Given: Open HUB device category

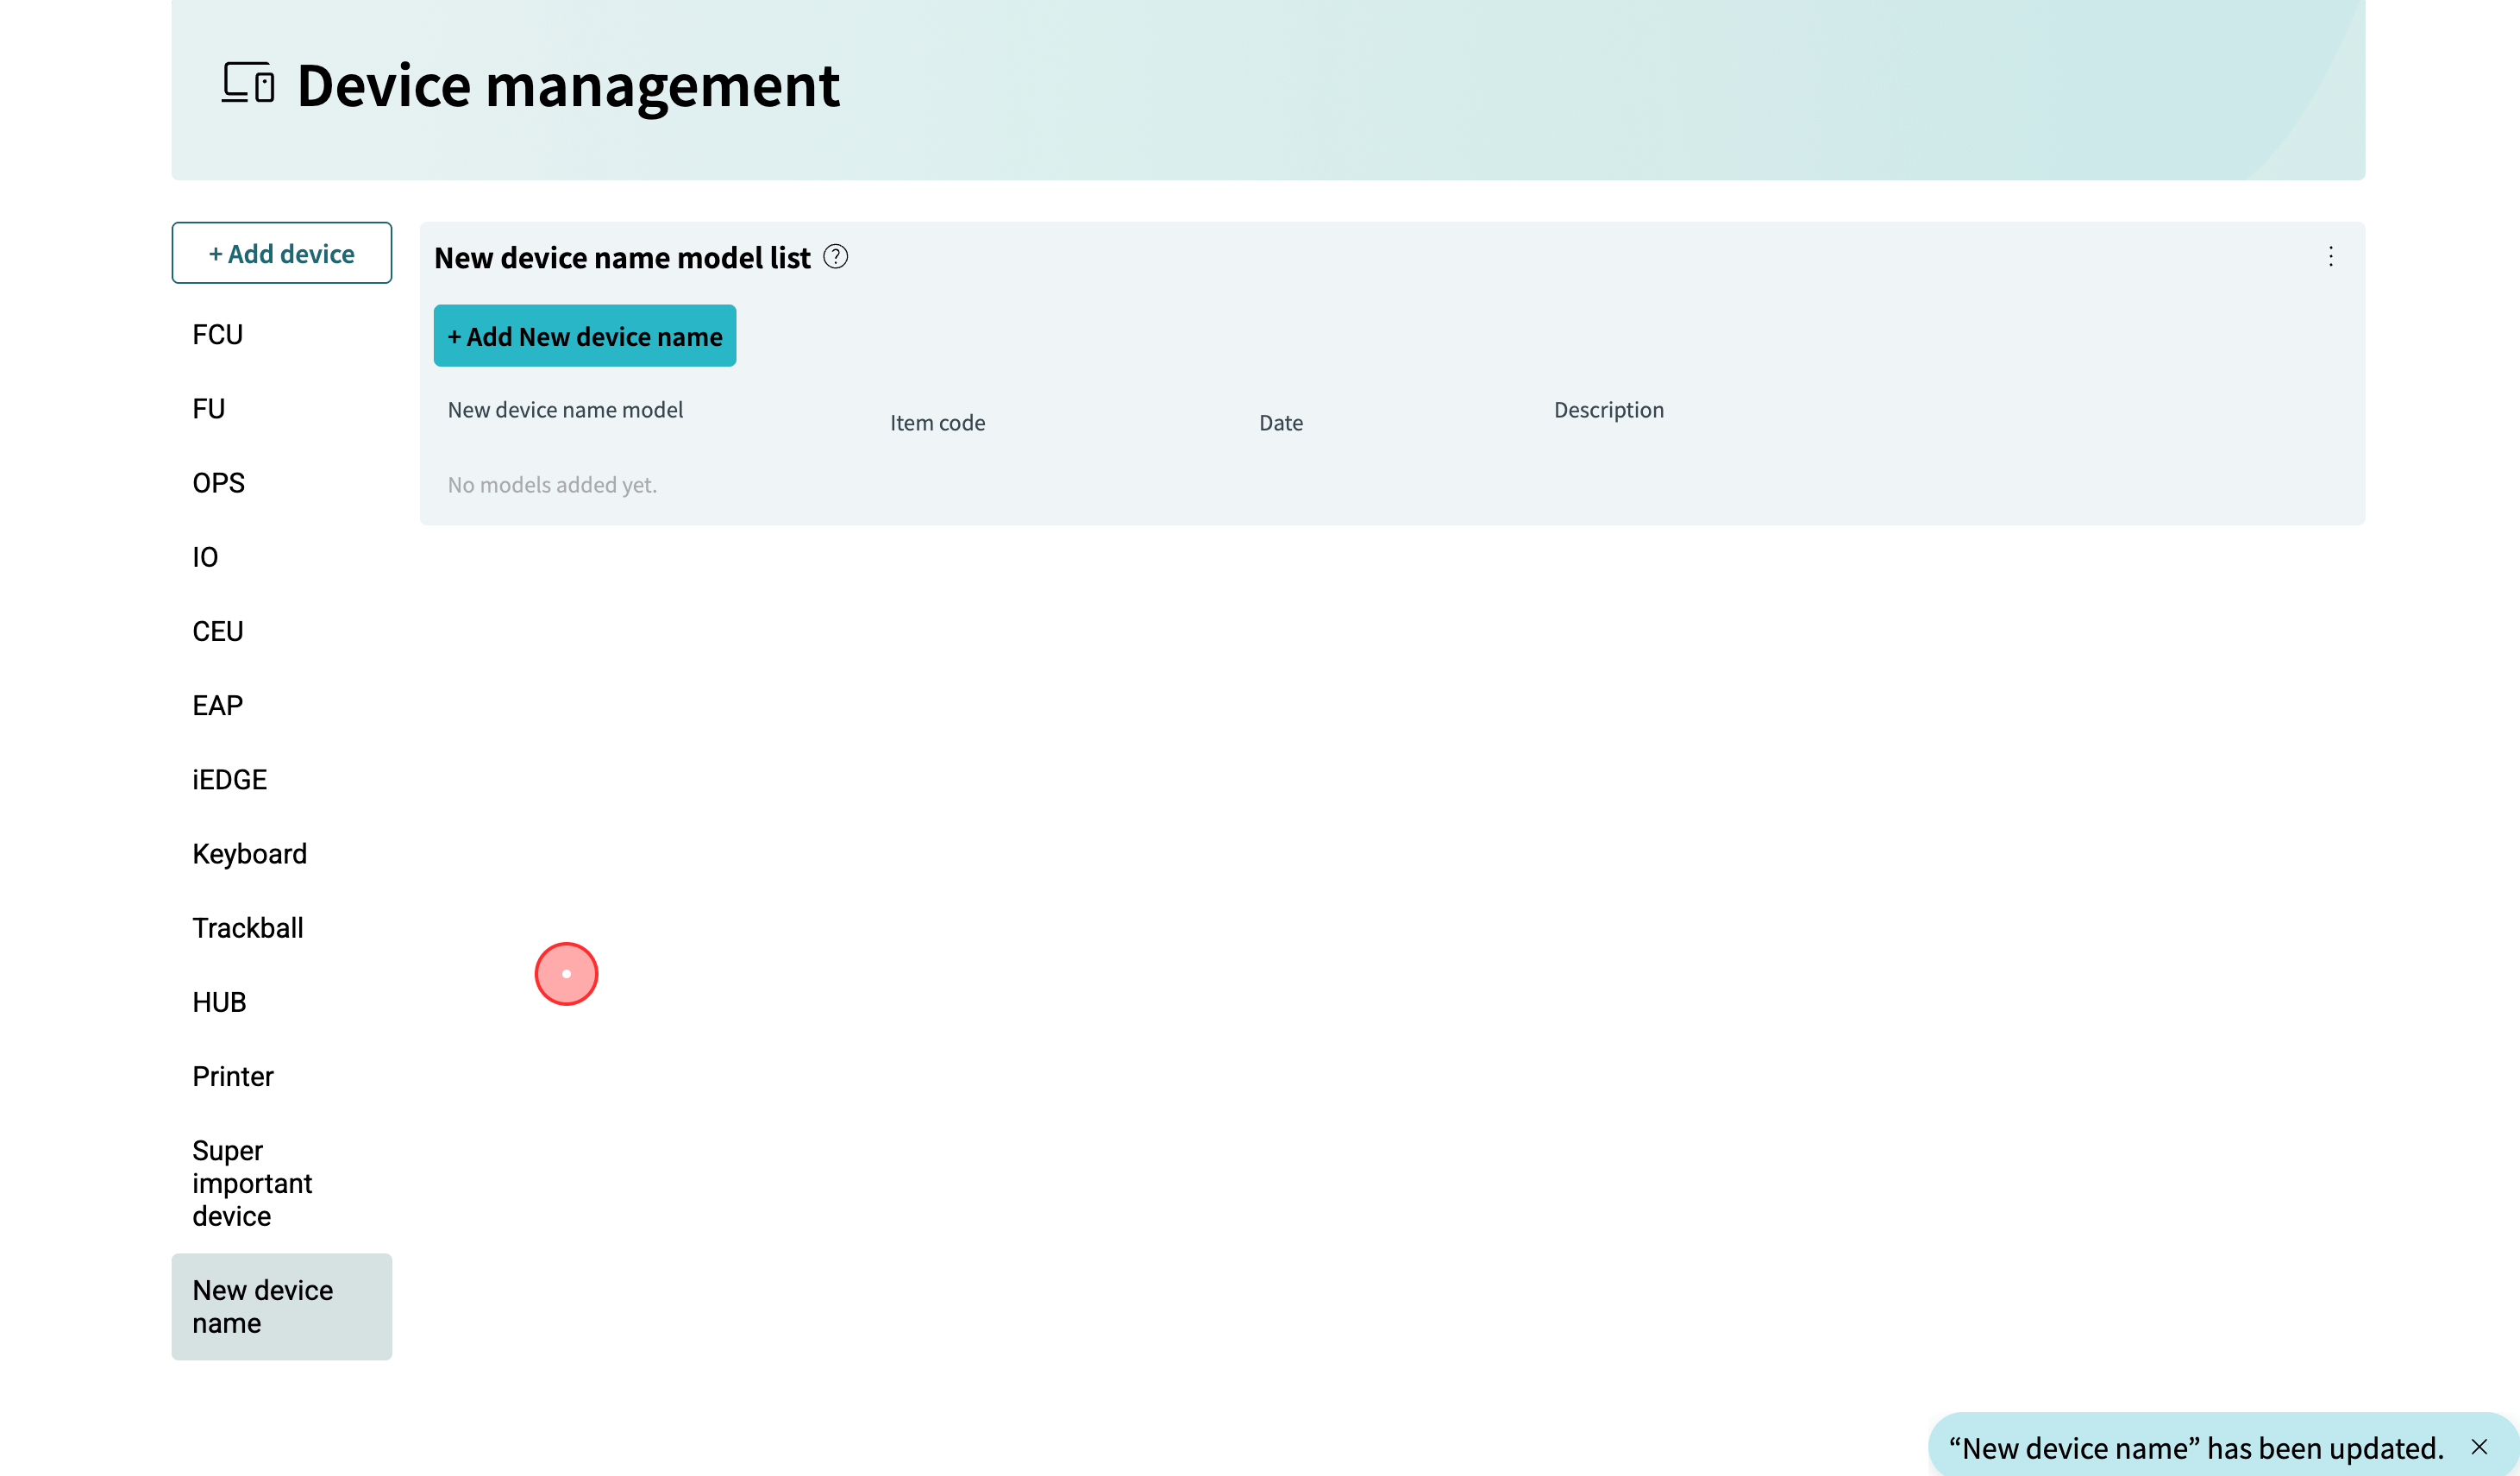Looking at the screenshot, I should point(281,1002).
